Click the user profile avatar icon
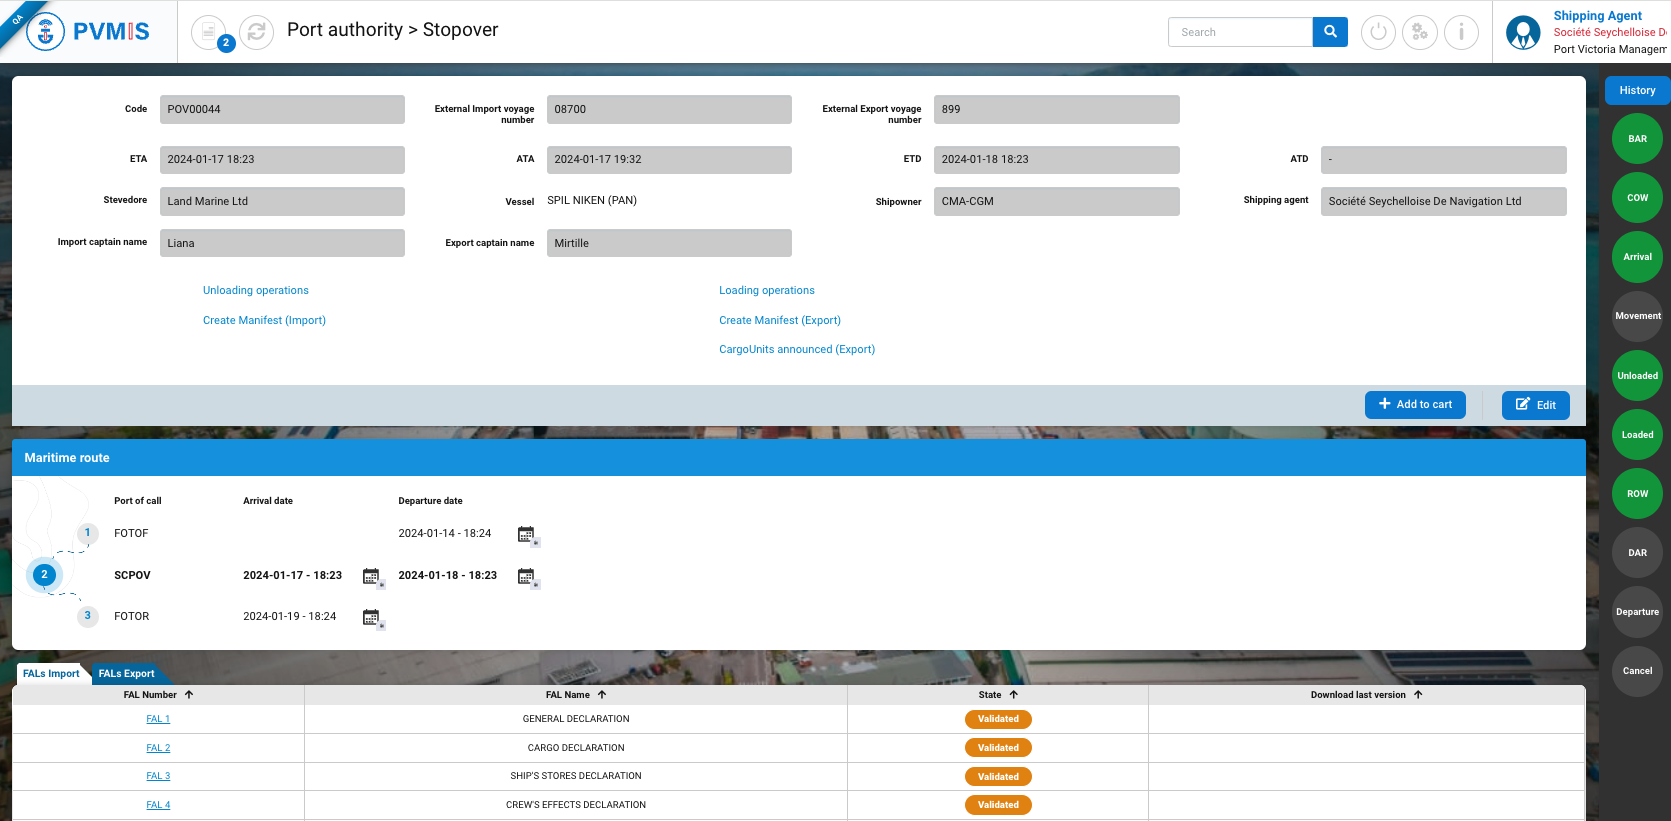The height and width of the screenshot is (821, 1671). (x=1523, y=32)
